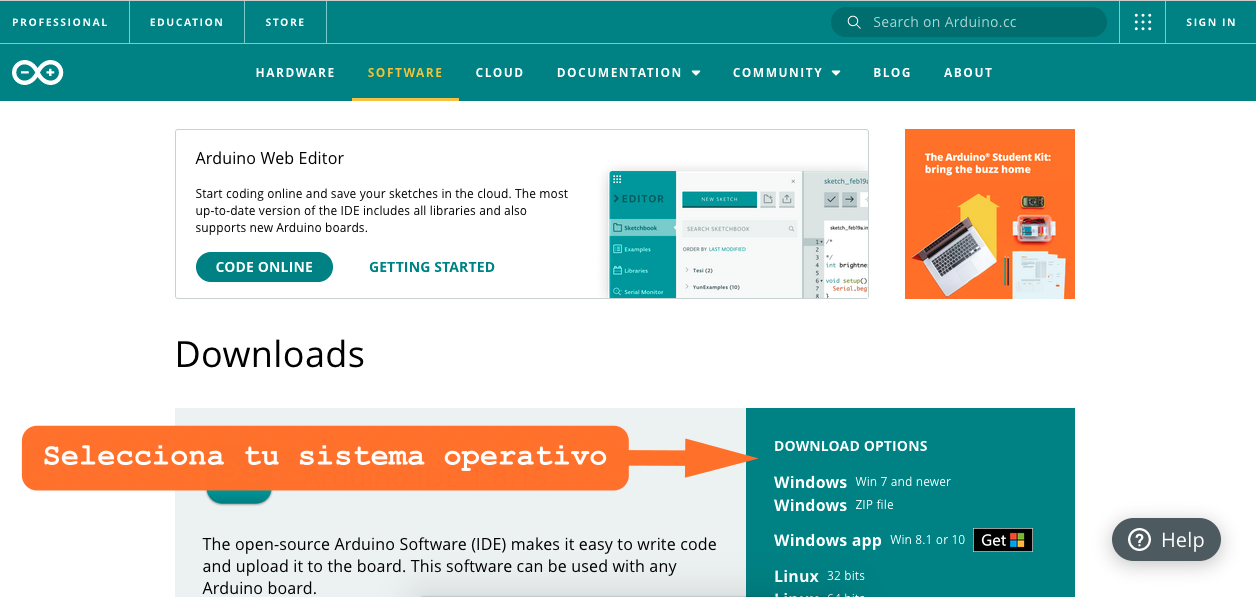Open the Getting Started link

[432, 267]
